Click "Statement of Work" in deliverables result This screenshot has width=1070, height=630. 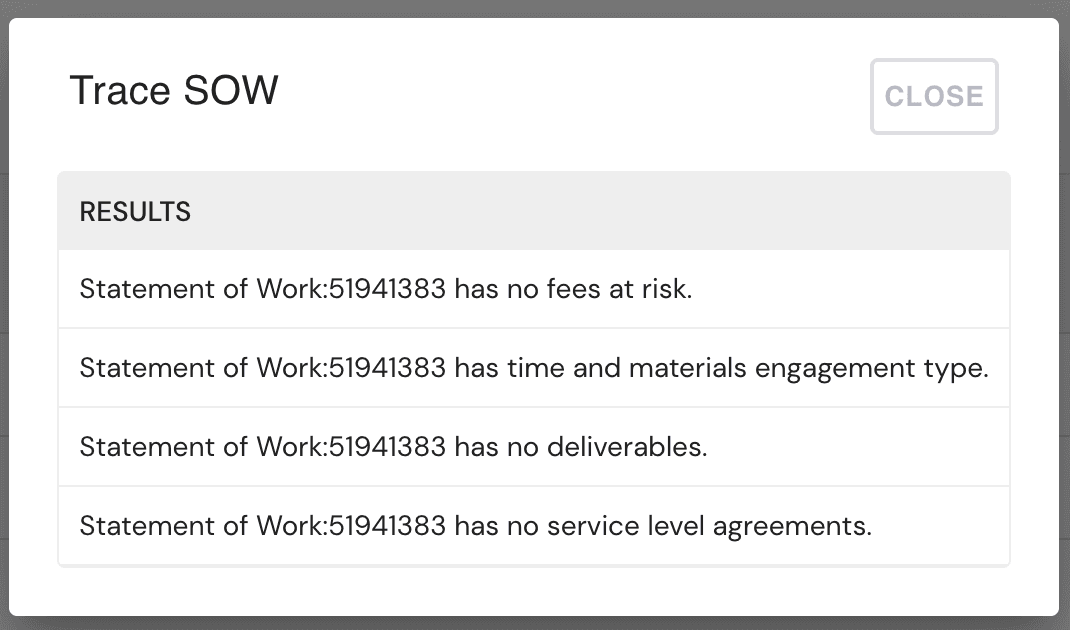point(203,447)
